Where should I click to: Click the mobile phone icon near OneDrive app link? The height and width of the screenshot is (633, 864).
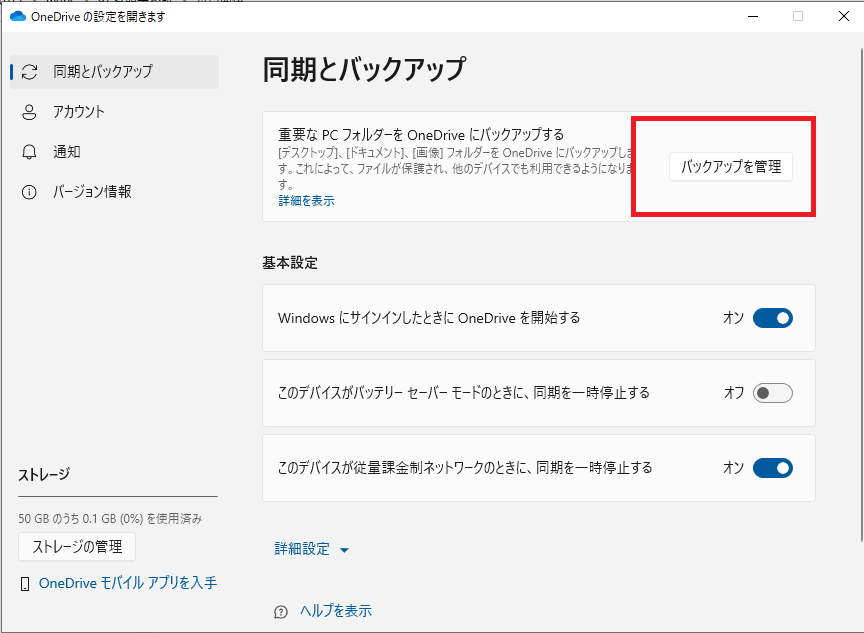[x=25, y=584]
